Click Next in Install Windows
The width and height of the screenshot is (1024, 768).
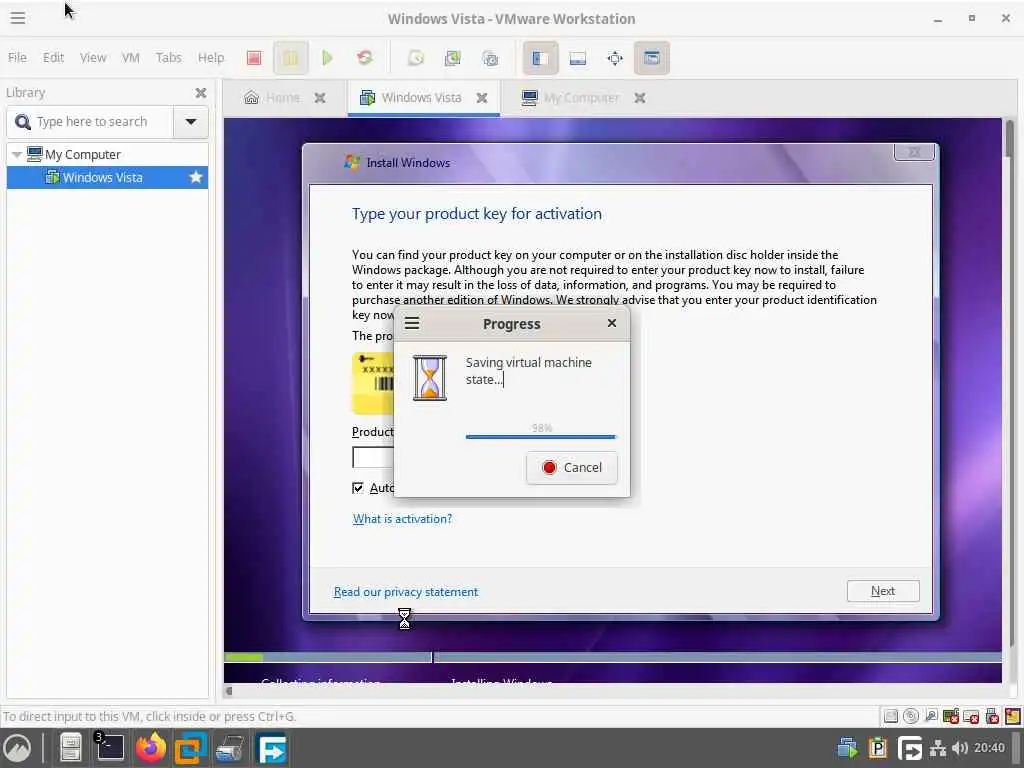coord(883,591)
